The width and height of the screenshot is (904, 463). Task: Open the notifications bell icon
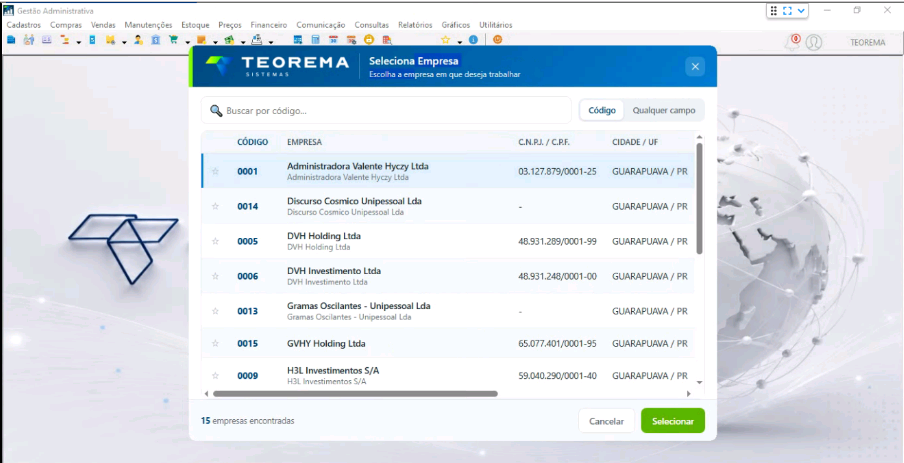pyautogui.click(x=794, y=42)
